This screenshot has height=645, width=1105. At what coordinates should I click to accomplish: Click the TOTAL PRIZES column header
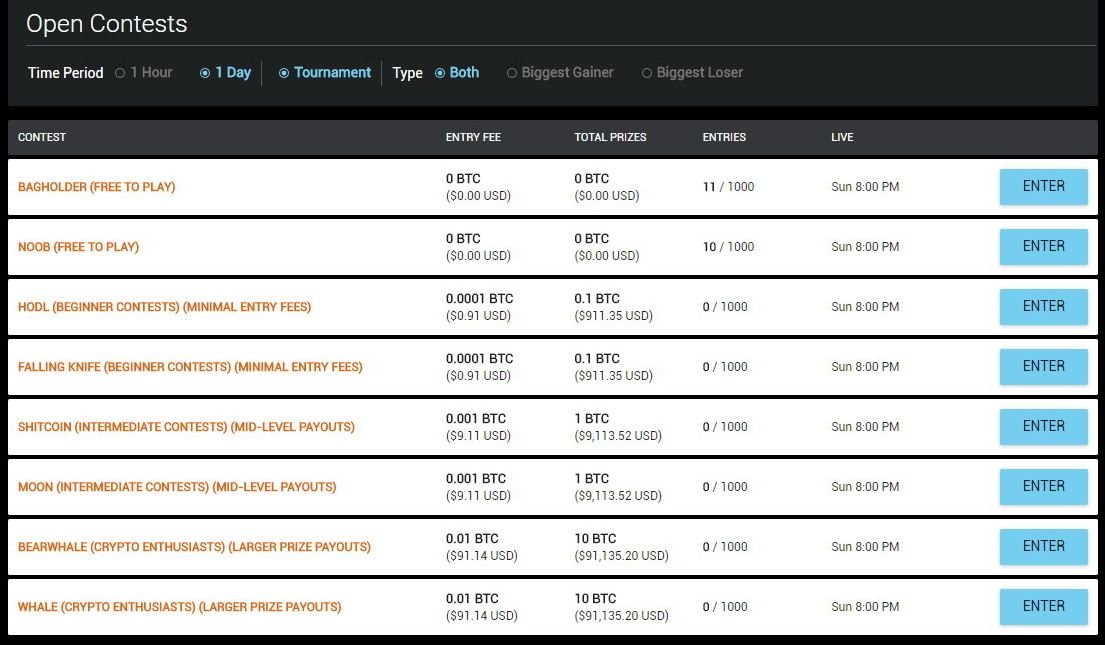tap(610, 137)
